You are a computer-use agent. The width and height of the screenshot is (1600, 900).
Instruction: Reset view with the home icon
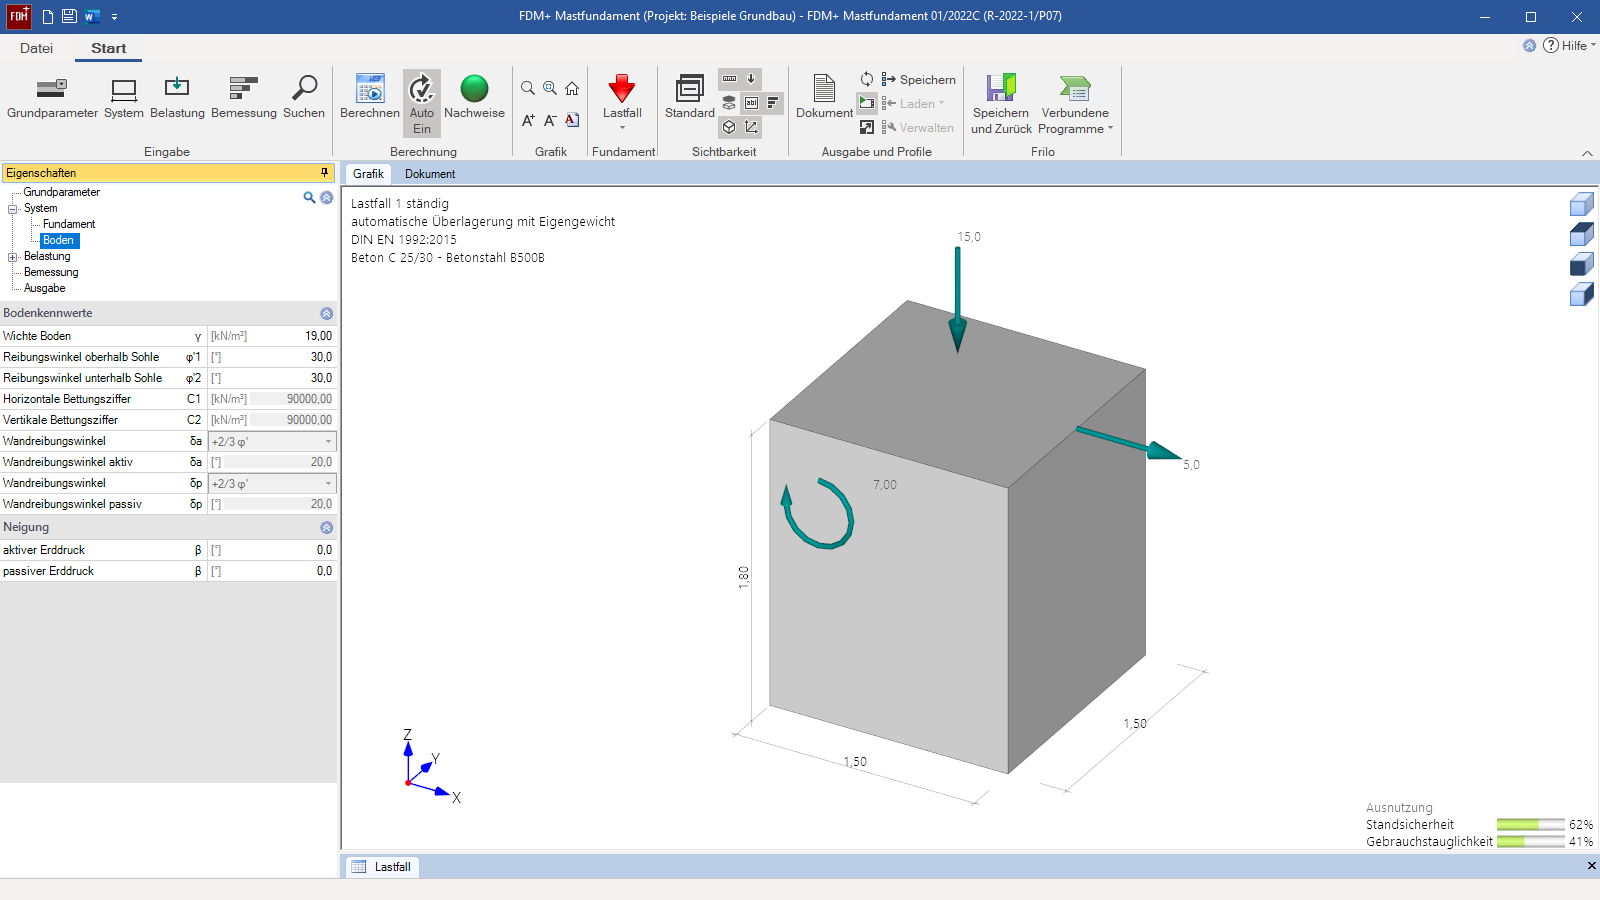[x=572, y=88]
